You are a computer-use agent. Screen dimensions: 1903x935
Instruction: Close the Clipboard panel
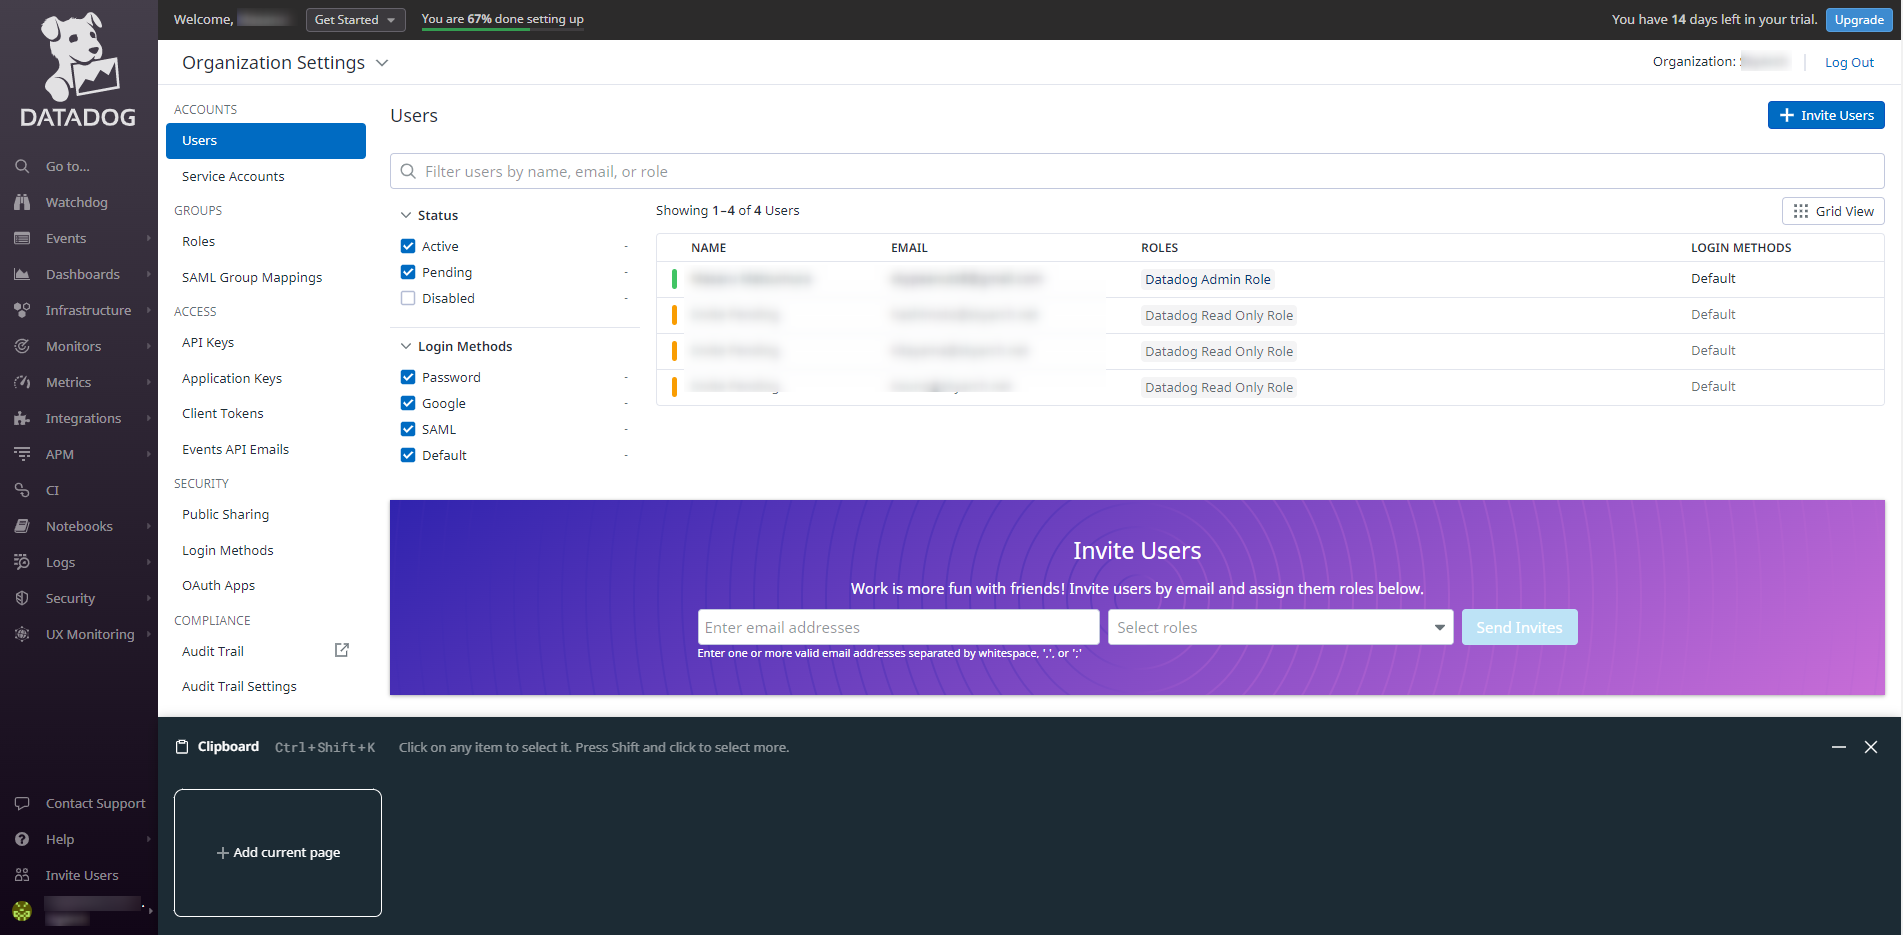tap(1871, 747)
